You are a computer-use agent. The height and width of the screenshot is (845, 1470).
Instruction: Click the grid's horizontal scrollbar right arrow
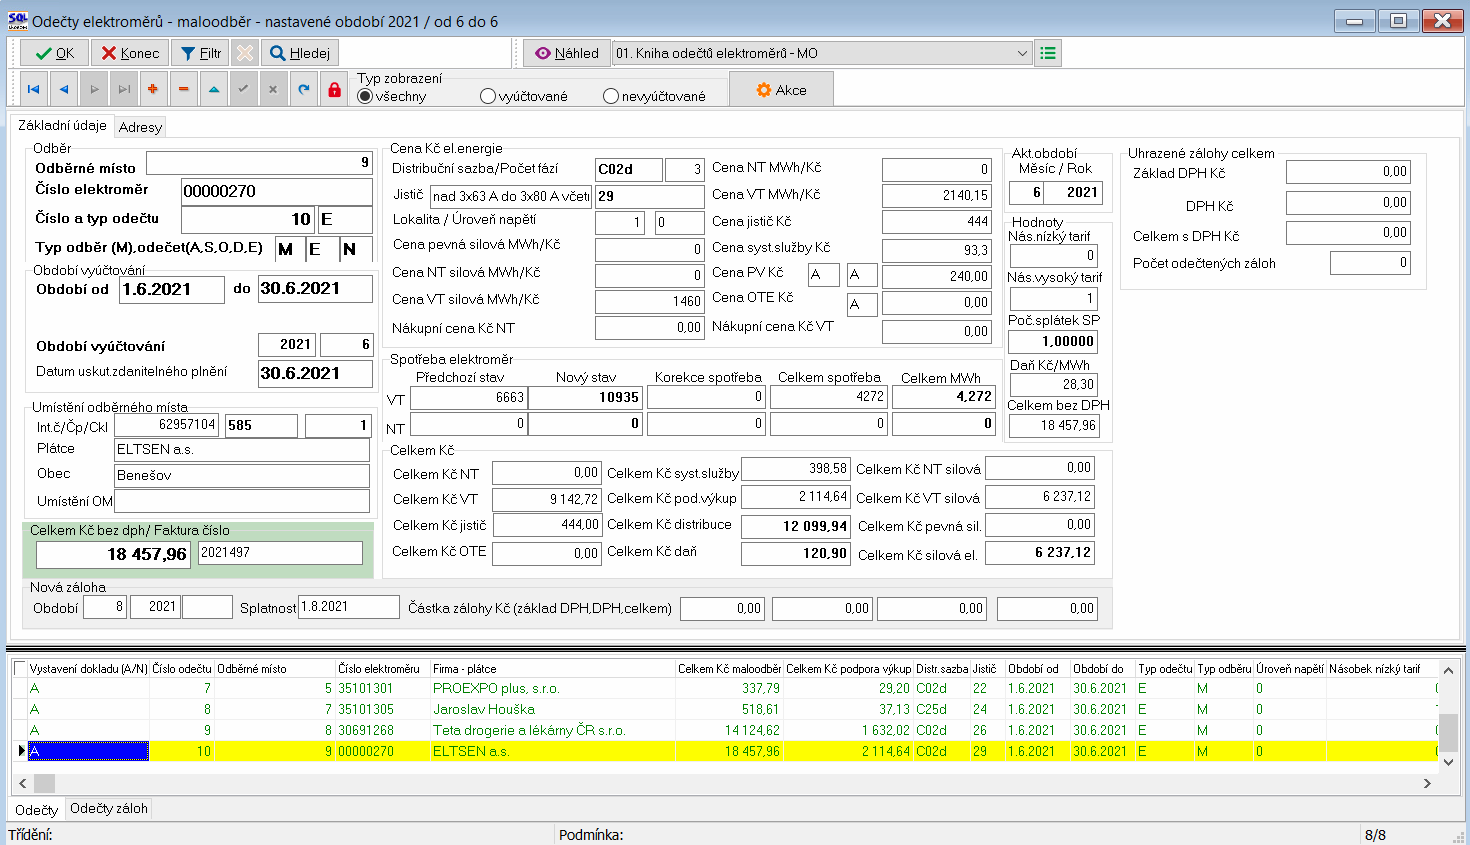1427,783
